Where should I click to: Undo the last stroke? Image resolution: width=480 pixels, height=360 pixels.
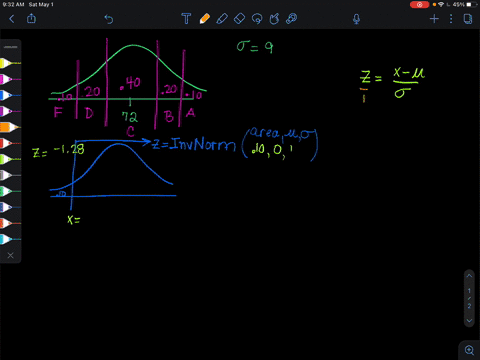(109, 19)
